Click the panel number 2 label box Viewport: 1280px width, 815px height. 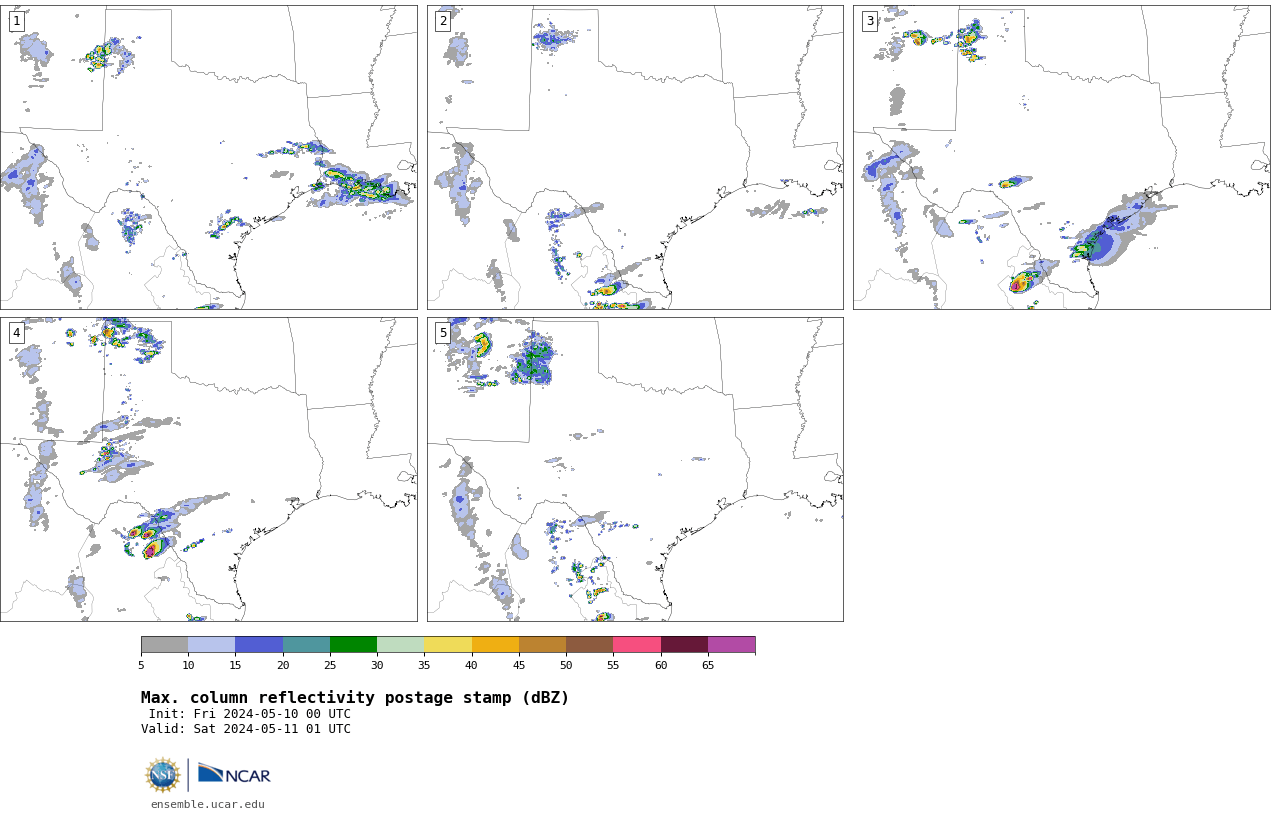click(x=443, y=21)
